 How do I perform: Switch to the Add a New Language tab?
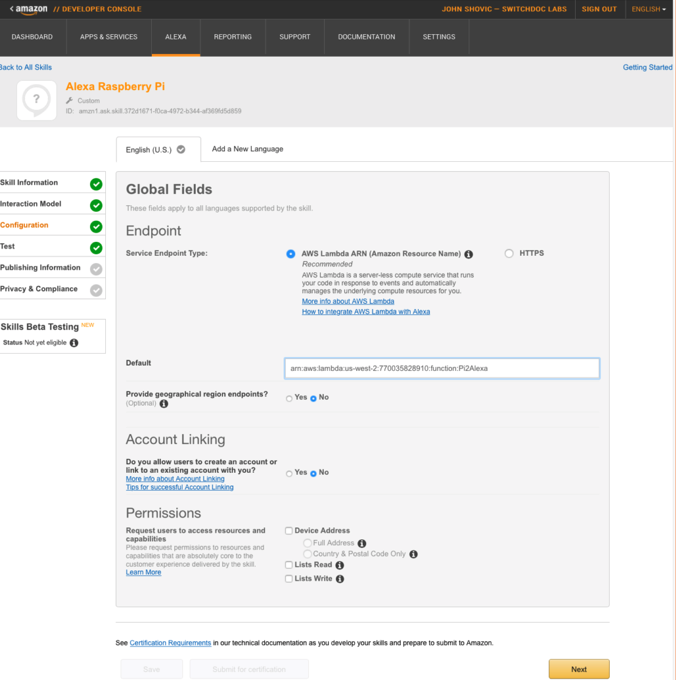coord(247,149)
